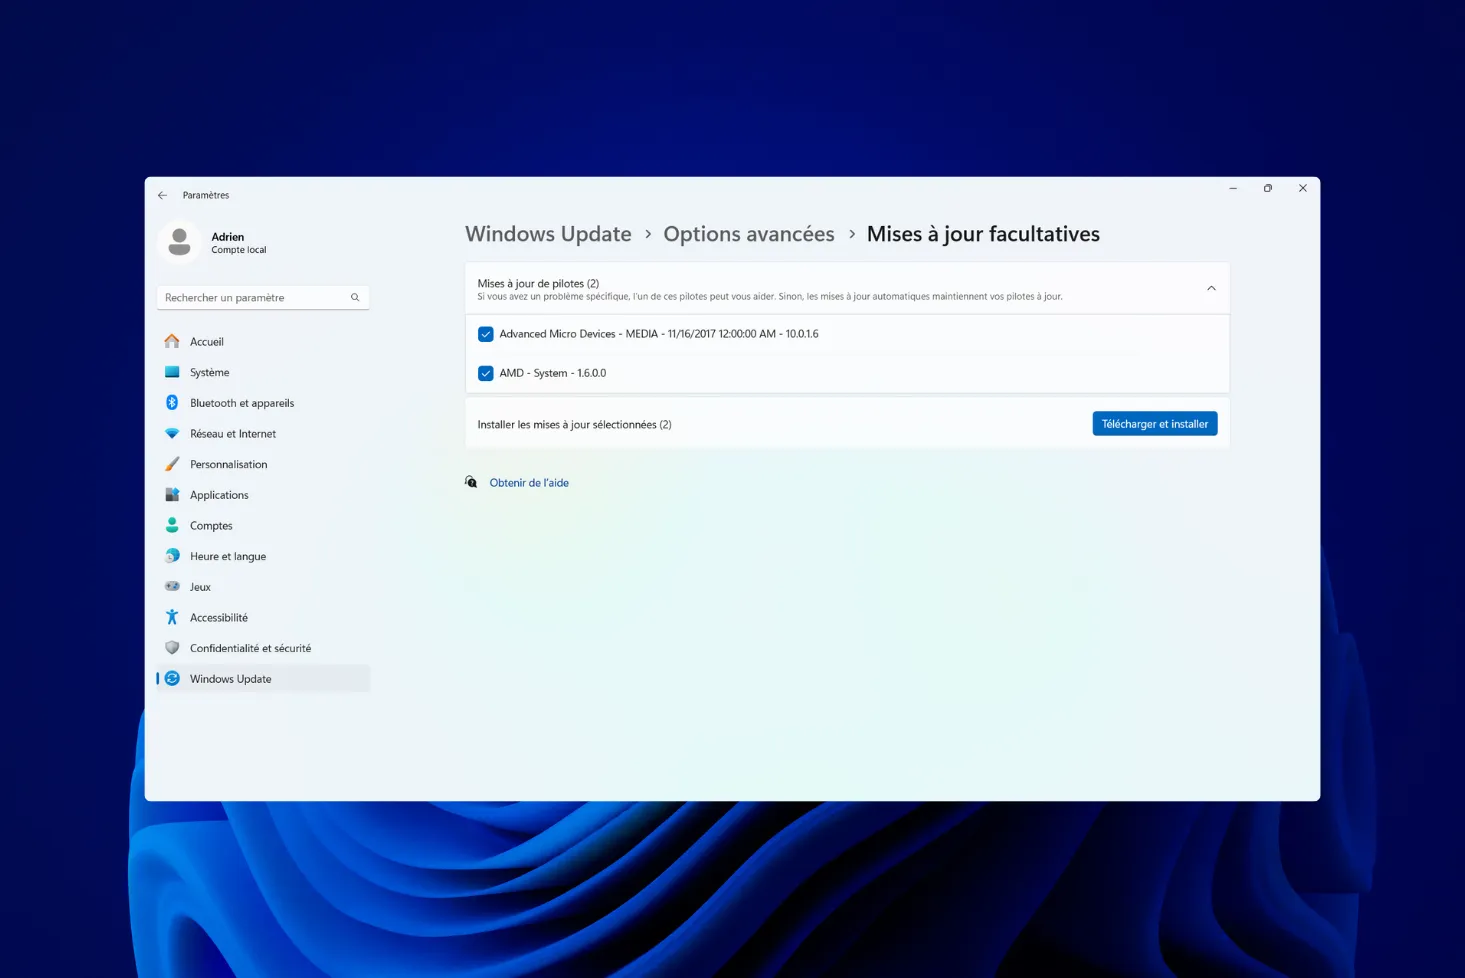Open the Jeux gamepad icon

pos(172,587)
